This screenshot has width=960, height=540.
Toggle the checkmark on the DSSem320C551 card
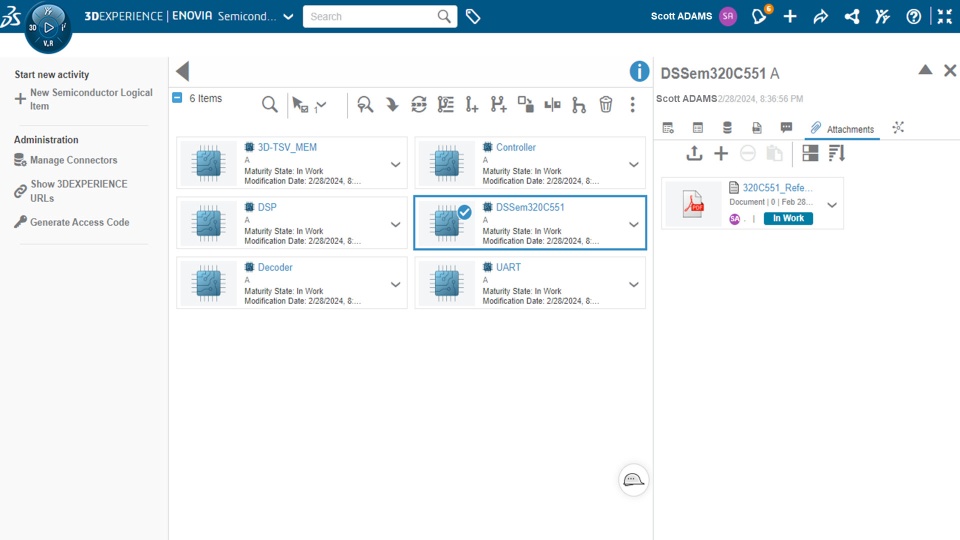click(465, 212)
